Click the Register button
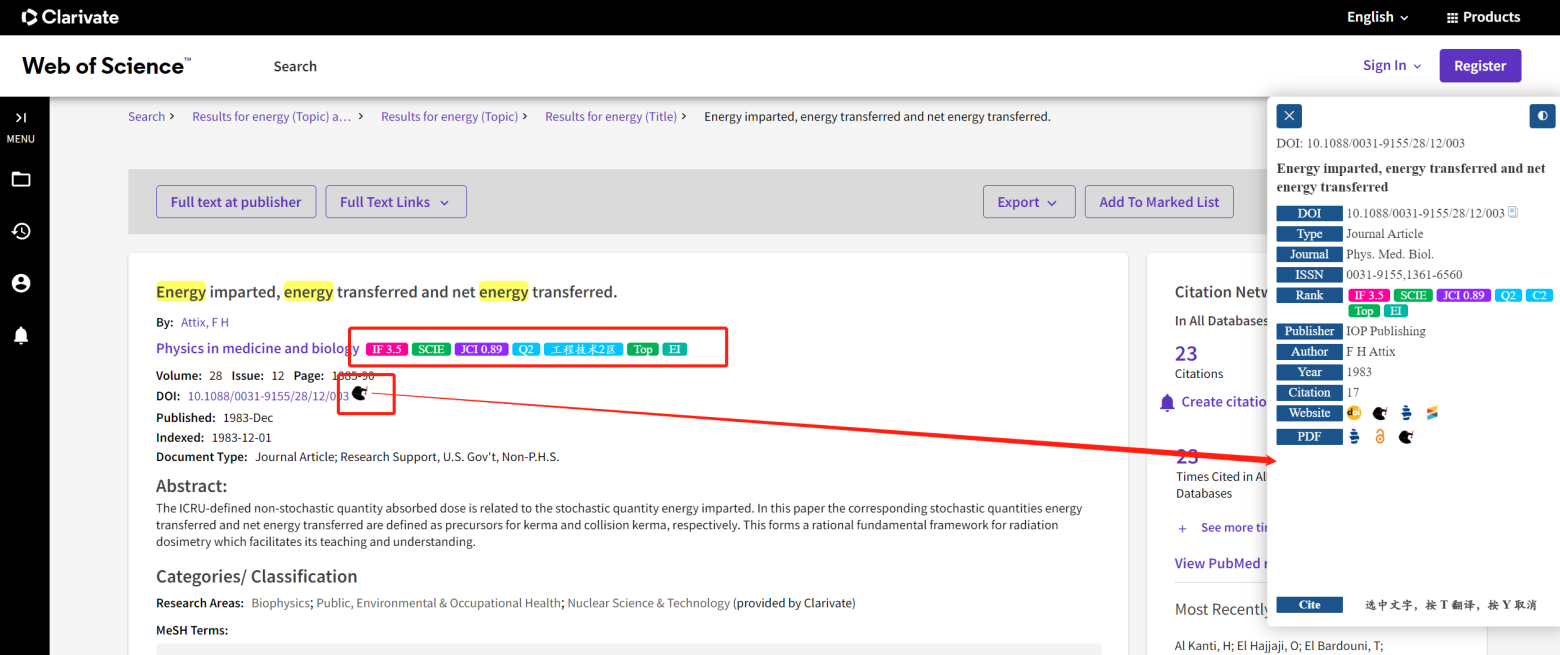Image resolution: width=1560 pixels, height=655 pixels. pyautogui.click(x=1479, y=66)
